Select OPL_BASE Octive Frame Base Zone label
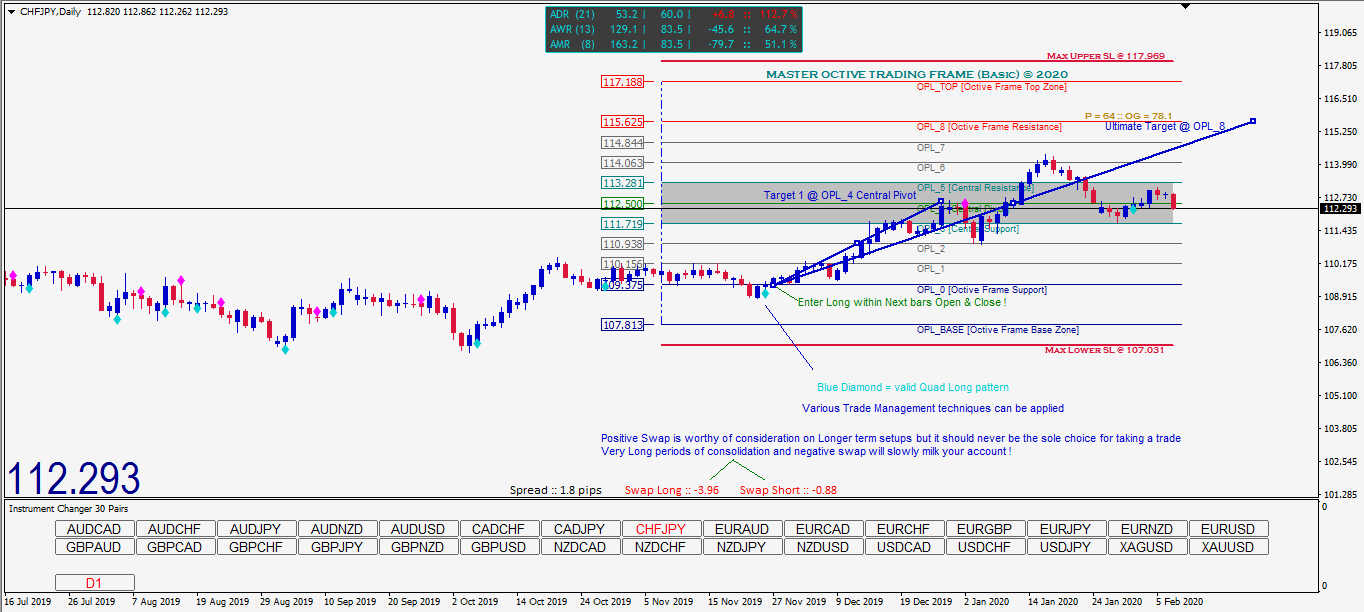1364x612 pixels. click(998, 330)
